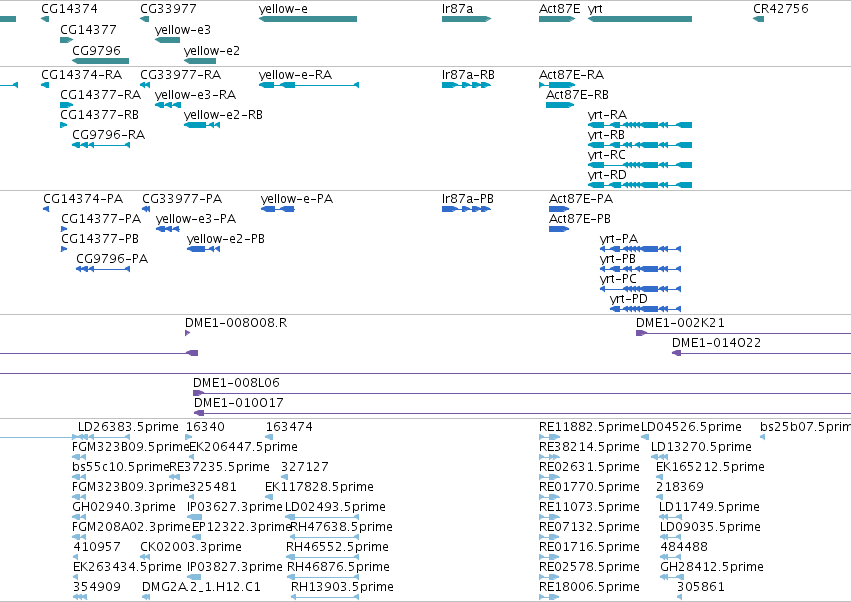Image resolution: width=851 pixels, height=602 pixels.
Task: Select the yrt-RB transcript
Action: [640, 145]
